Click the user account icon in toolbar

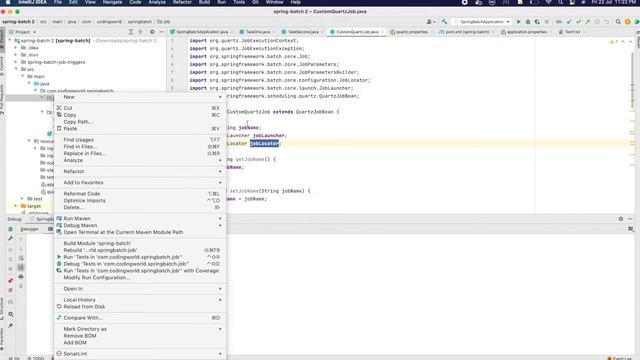[431, 22]
